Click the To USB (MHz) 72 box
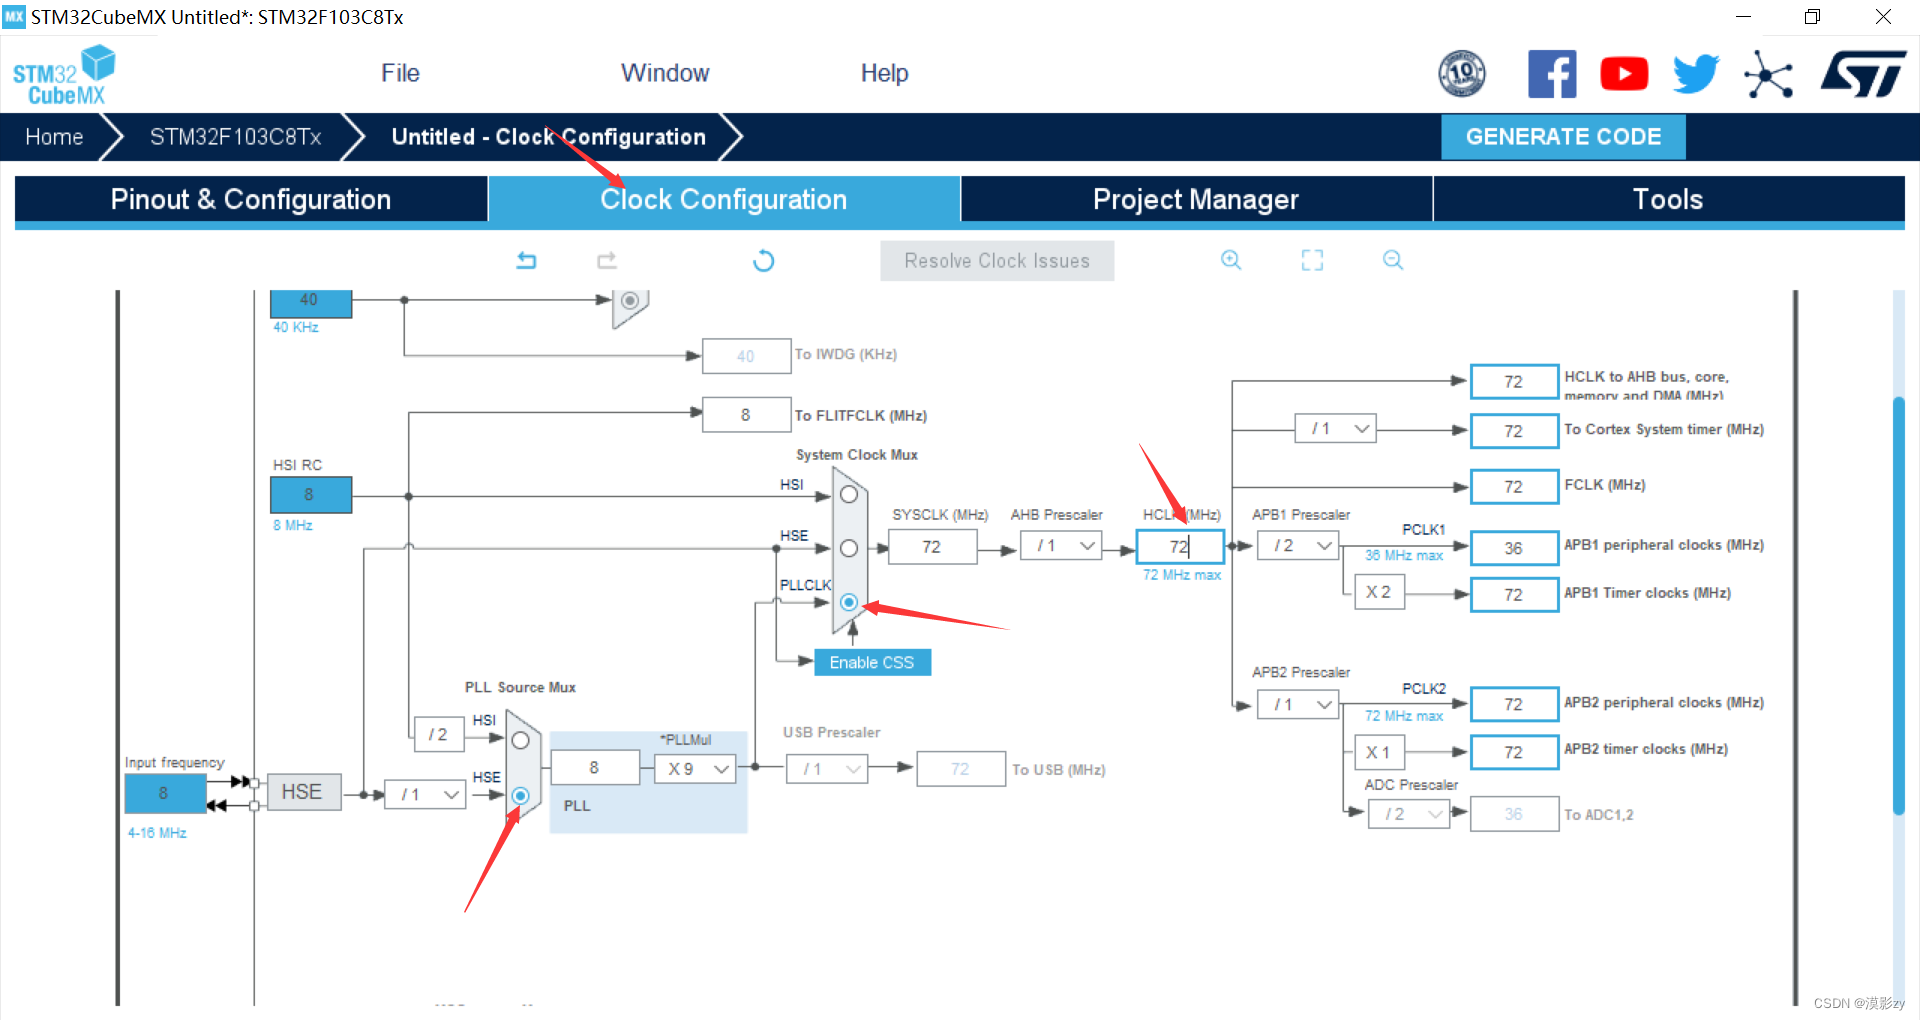This screenshot has width=1920, height=1020. pyautogui.click(x=961, y=769)
